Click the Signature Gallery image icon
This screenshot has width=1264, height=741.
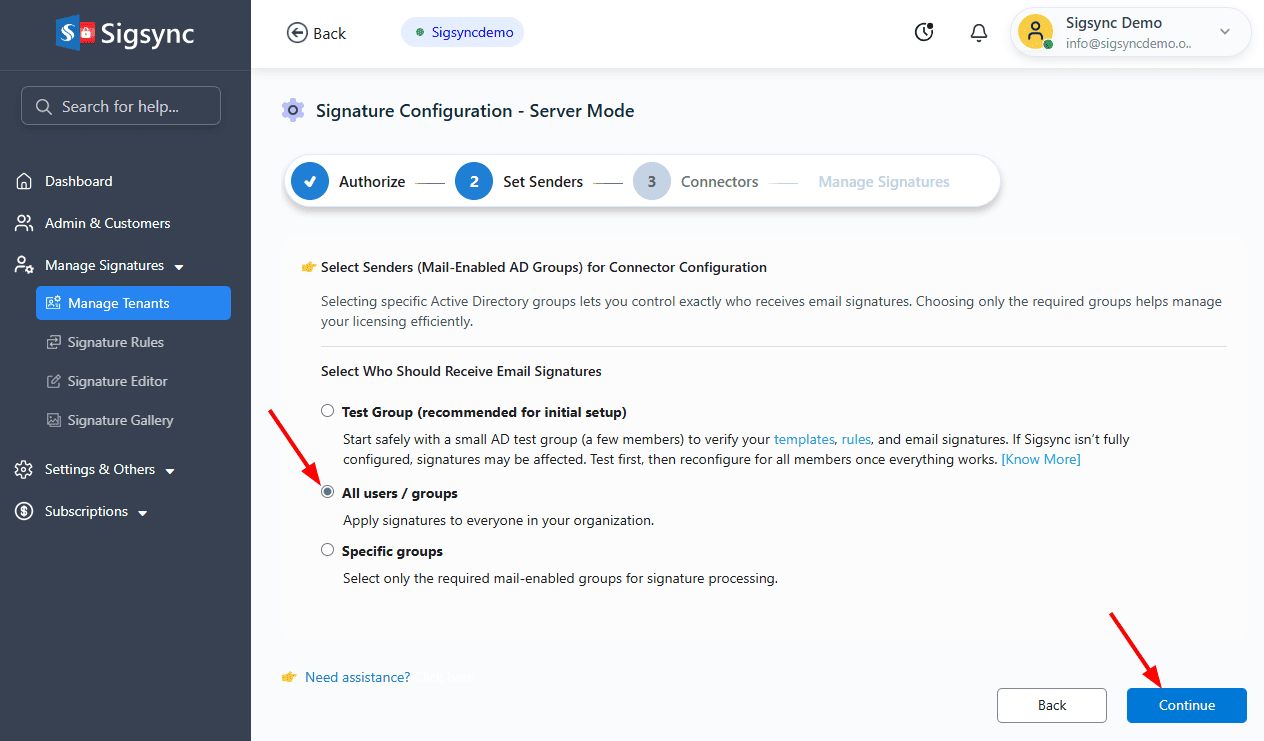click(54, 420)
